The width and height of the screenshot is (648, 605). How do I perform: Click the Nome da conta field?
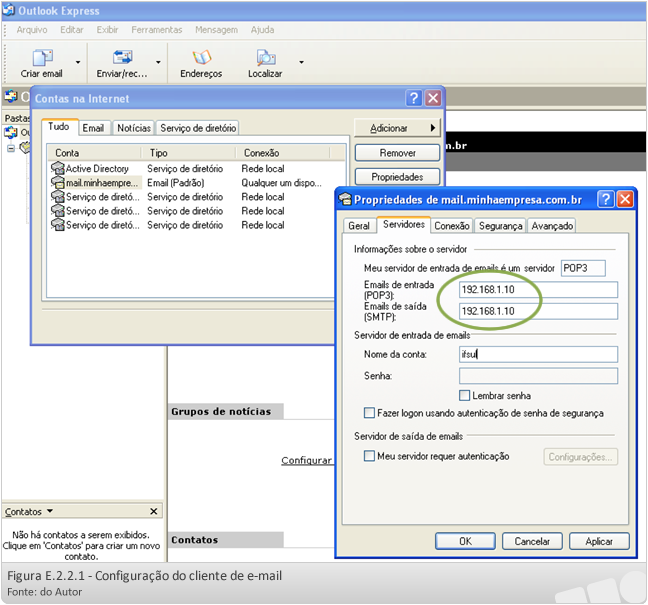538,354
